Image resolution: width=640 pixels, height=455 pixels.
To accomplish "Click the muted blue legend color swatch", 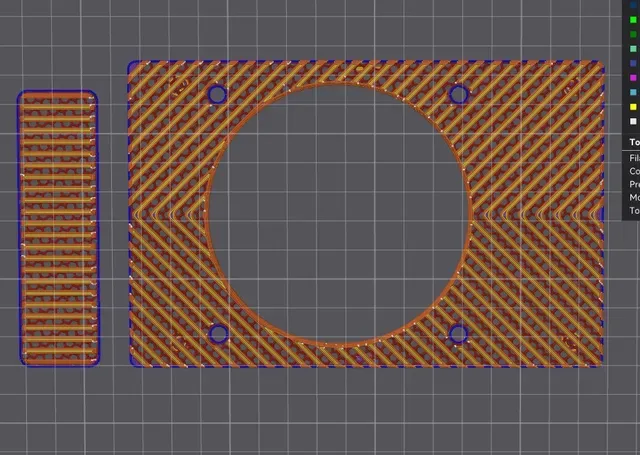I will click(633, 63).
